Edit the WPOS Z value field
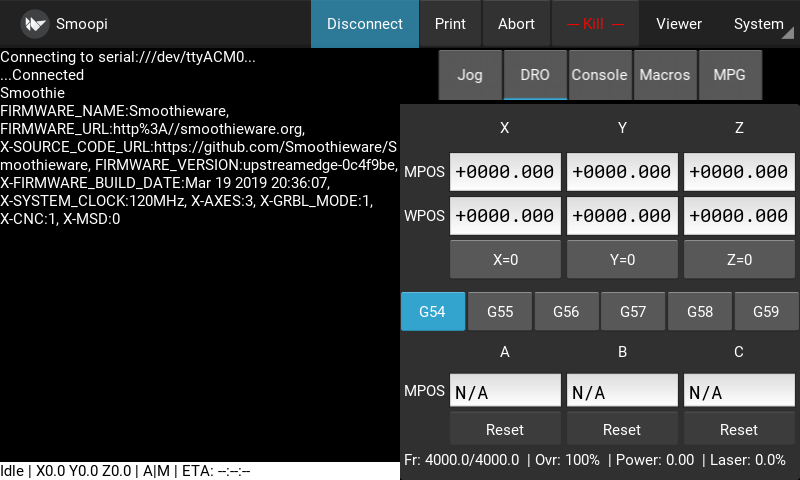 point(739,216)
